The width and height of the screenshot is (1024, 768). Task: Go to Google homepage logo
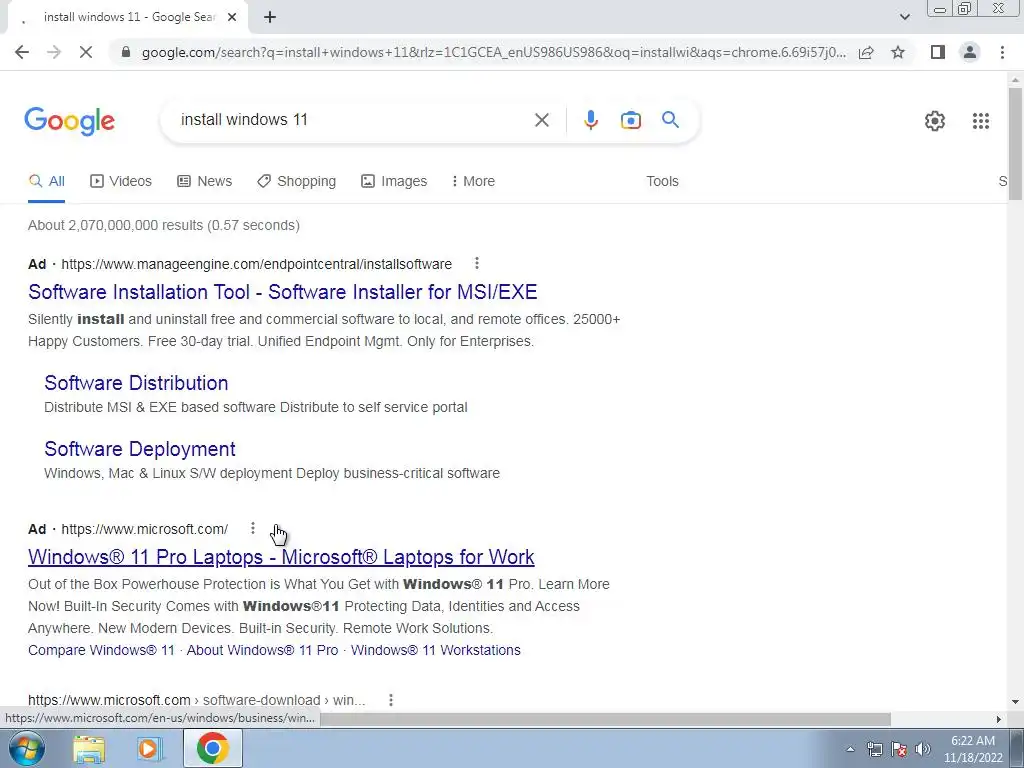(69, 121)
